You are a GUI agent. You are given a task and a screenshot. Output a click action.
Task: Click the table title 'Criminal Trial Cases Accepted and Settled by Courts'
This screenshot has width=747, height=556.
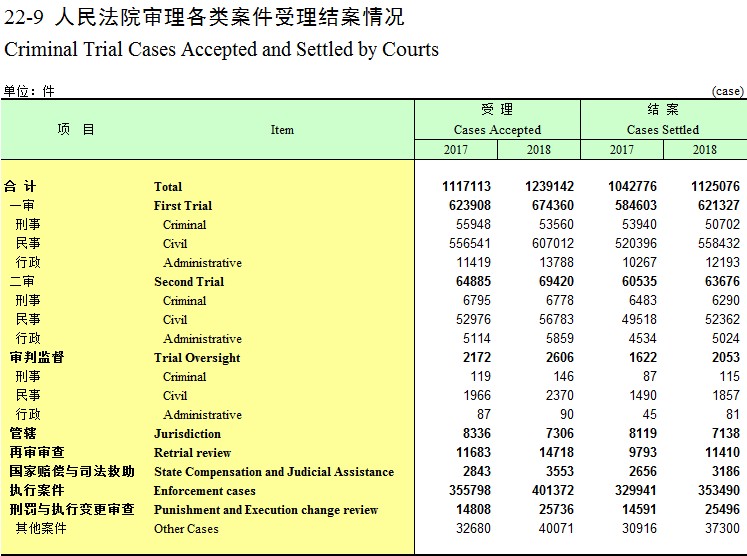pyautogui.click(x=221, y=49)
